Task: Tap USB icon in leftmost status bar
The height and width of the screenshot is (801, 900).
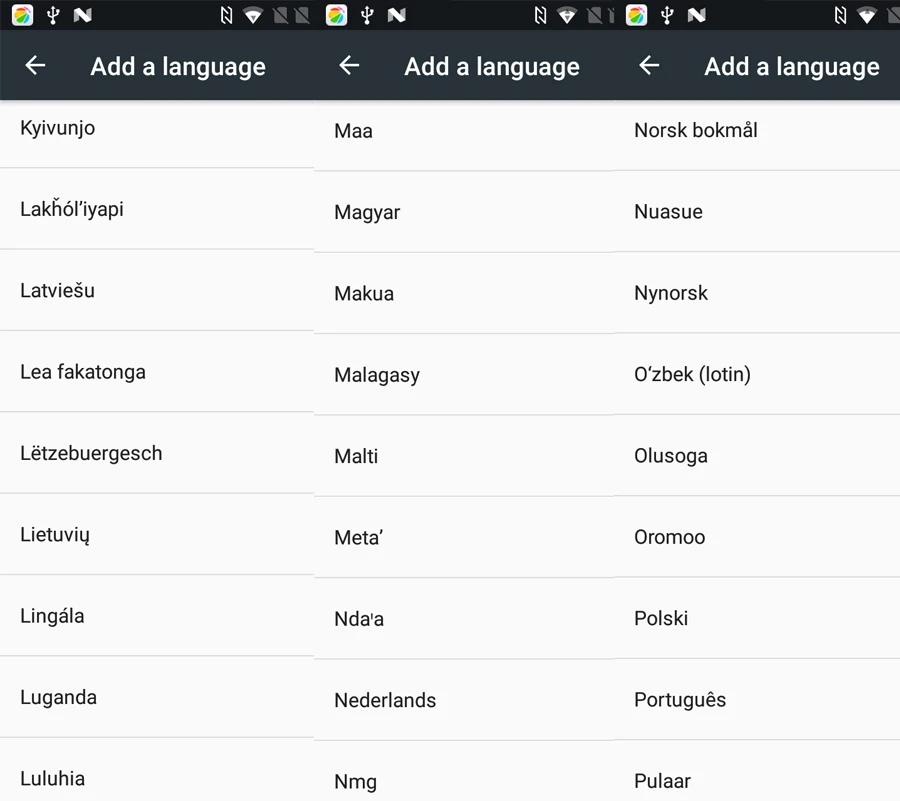Action: pyautogui.click(x=53, y=15)
